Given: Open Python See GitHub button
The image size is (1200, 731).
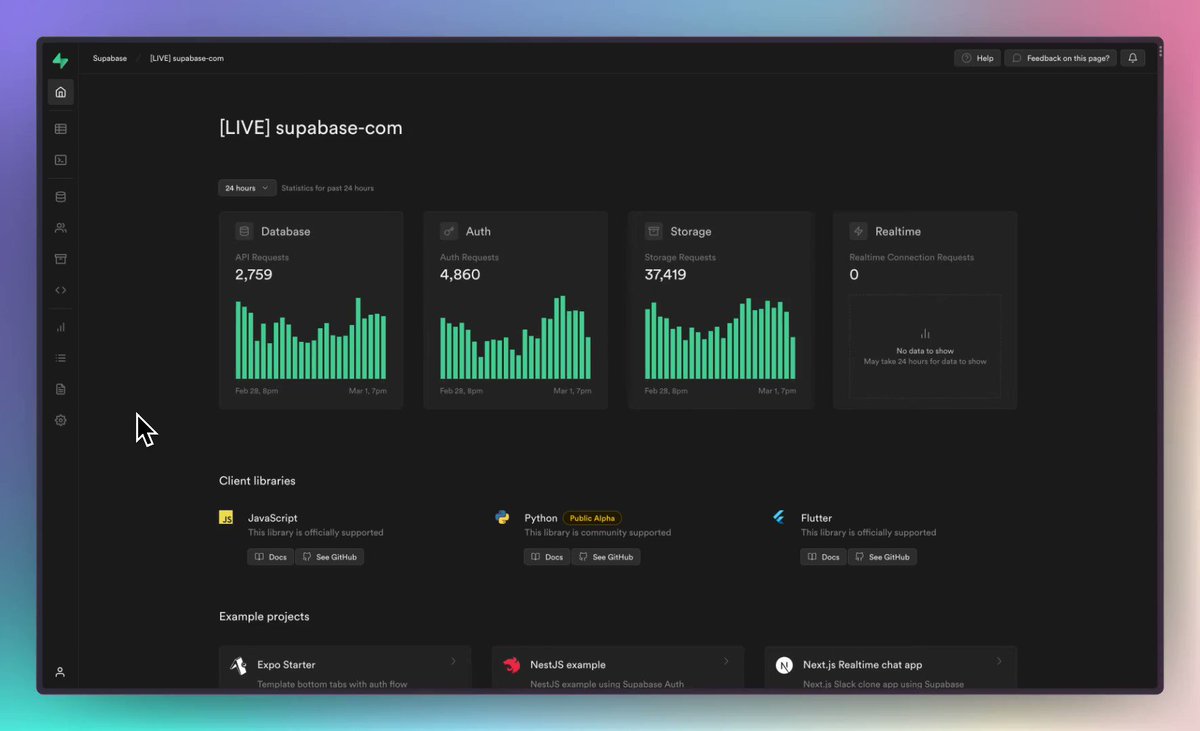Looking at the screenshot, I should (606, 557).
